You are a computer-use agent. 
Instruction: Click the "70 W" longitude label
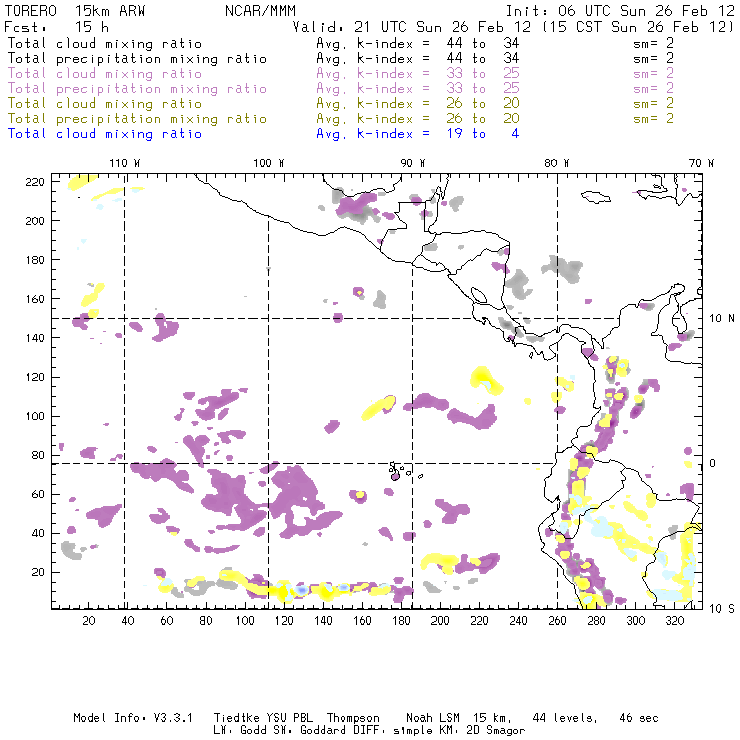701,163
